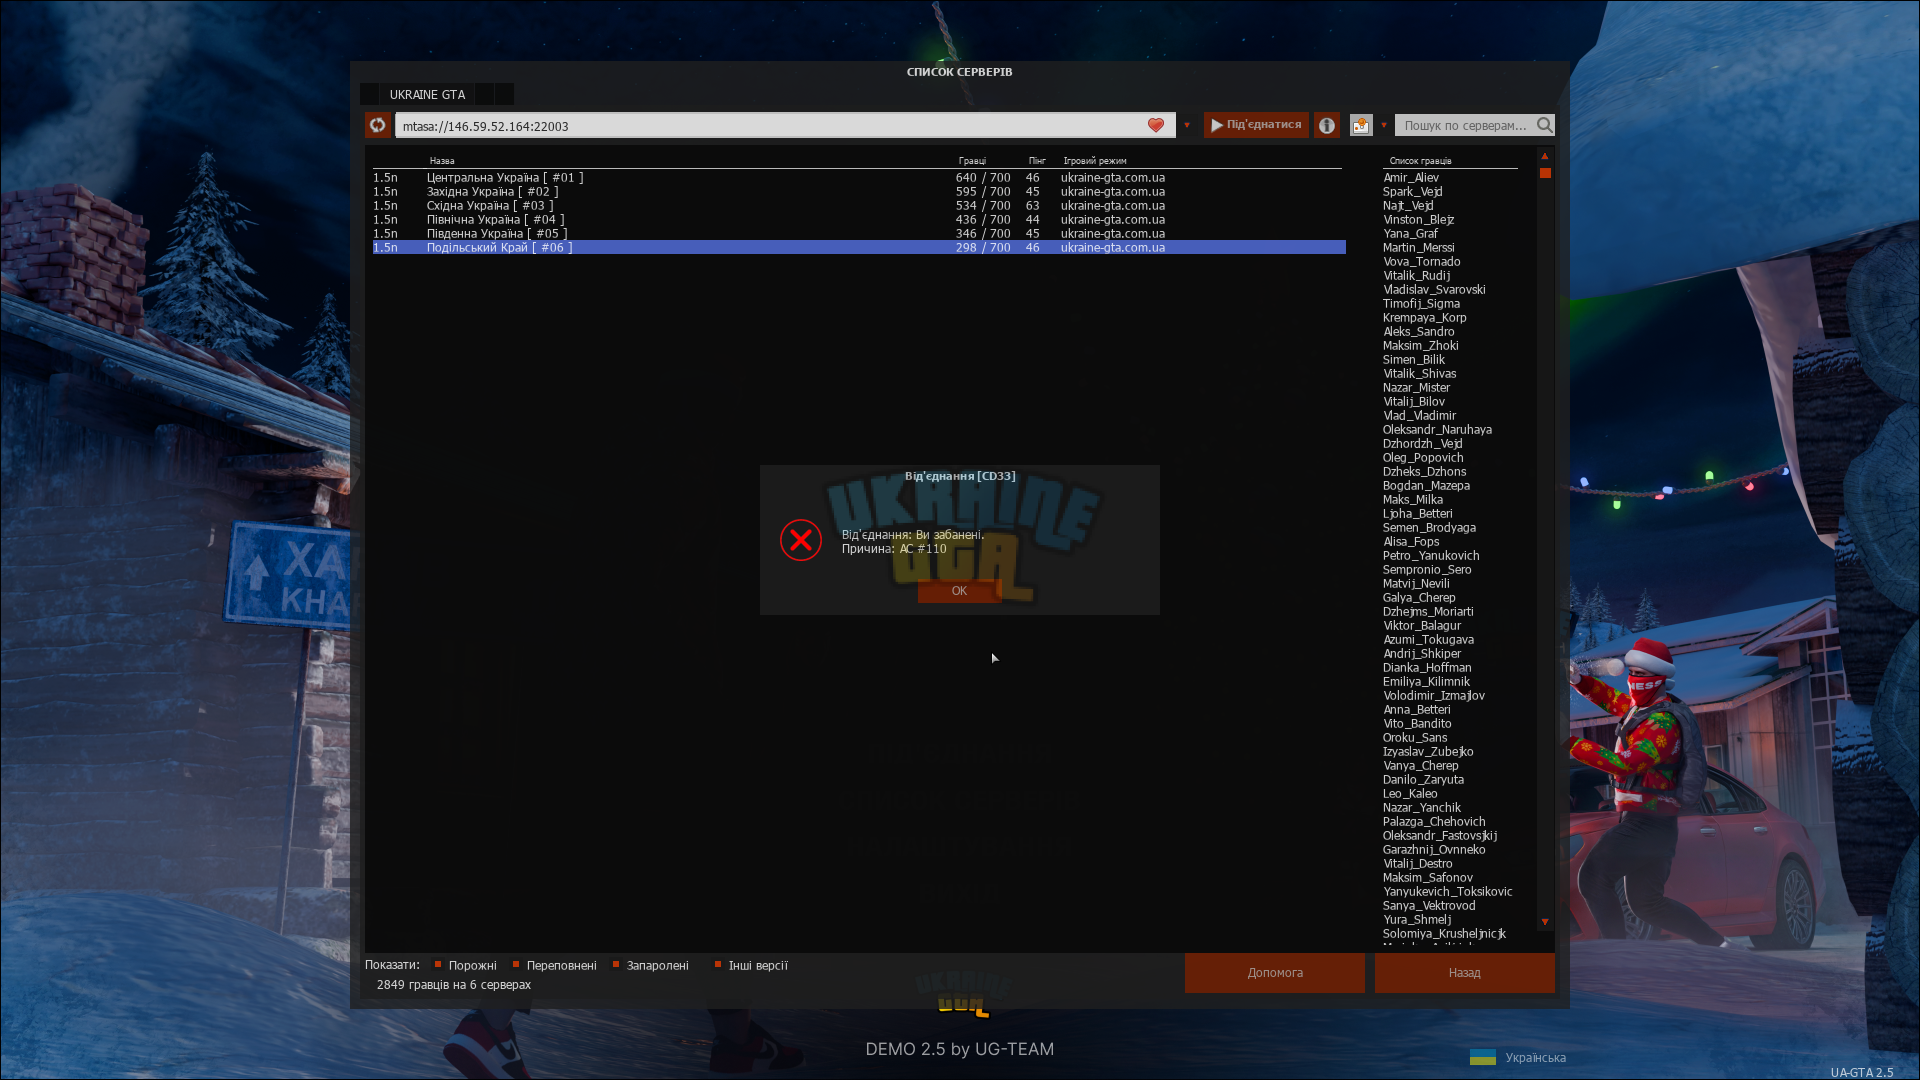The height and width of the screenshot is (1080, 1920).
Task: Click player Yura_Shmelj in player list
Action: tap(1417, 920)
